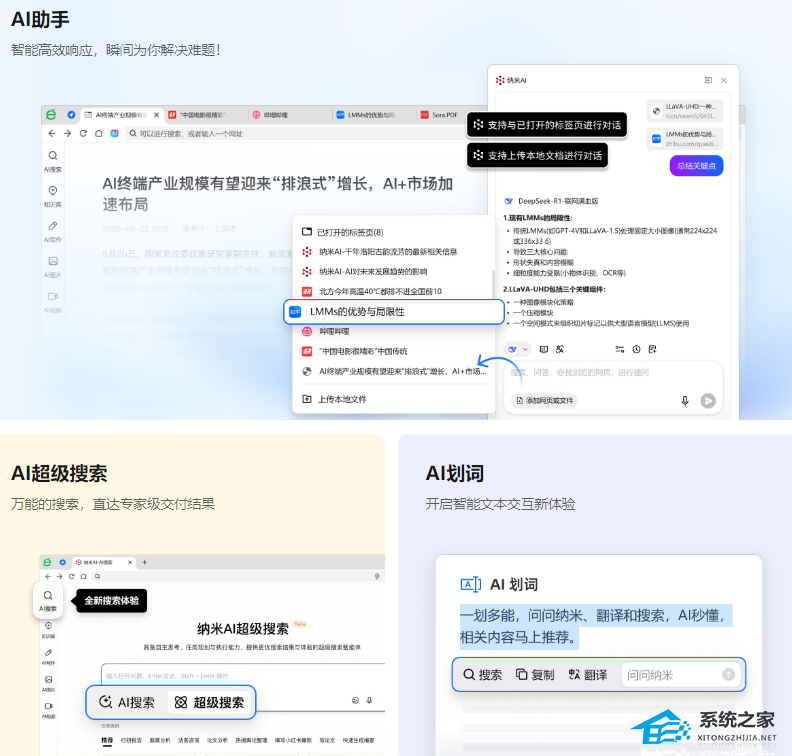Click the emoji face icon in the super search box

[356, 700]
